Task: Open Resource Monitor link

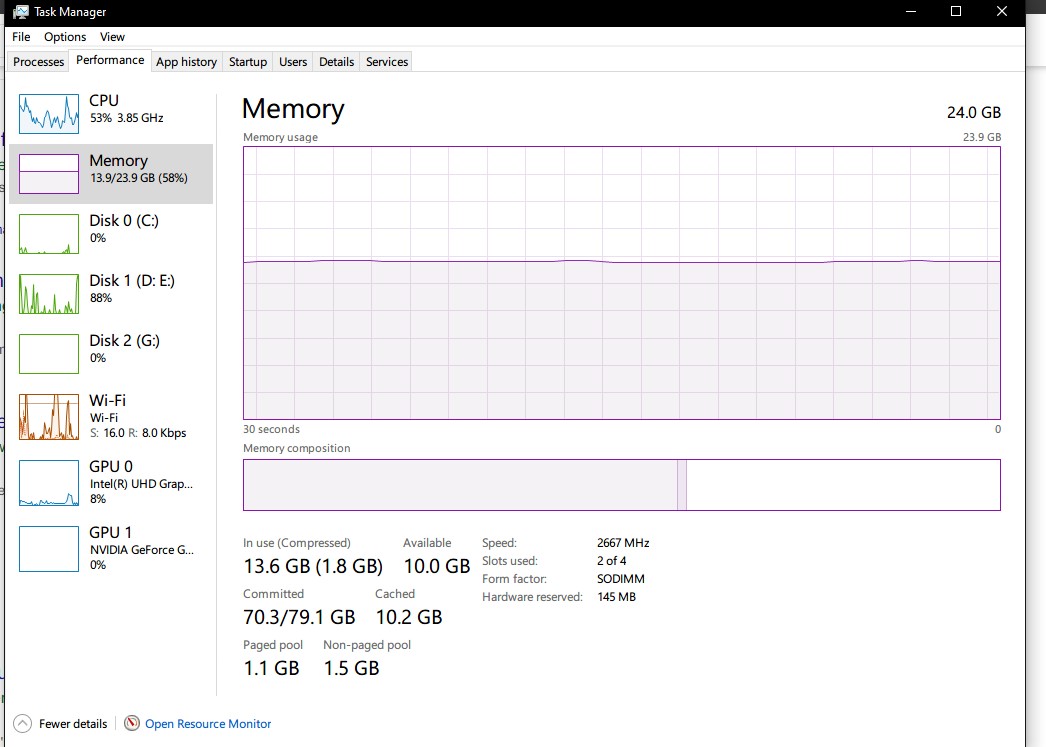Action: [208, 724]
